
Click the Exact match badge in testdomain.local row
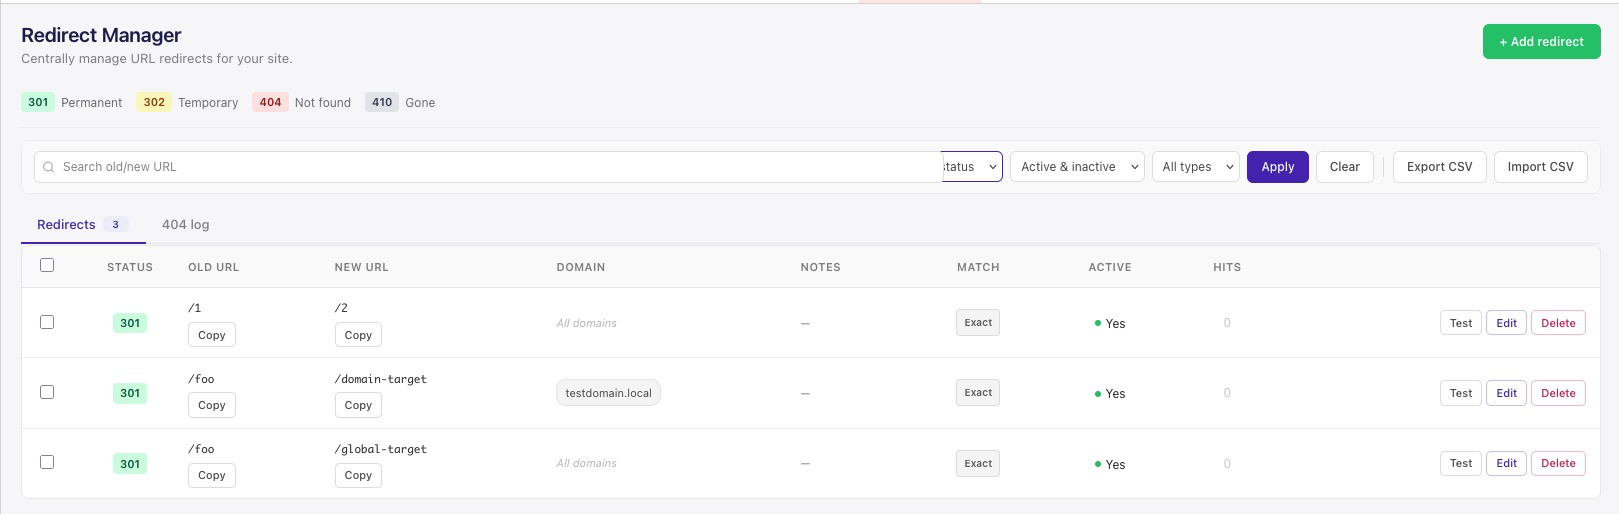(x=978, y=393)
